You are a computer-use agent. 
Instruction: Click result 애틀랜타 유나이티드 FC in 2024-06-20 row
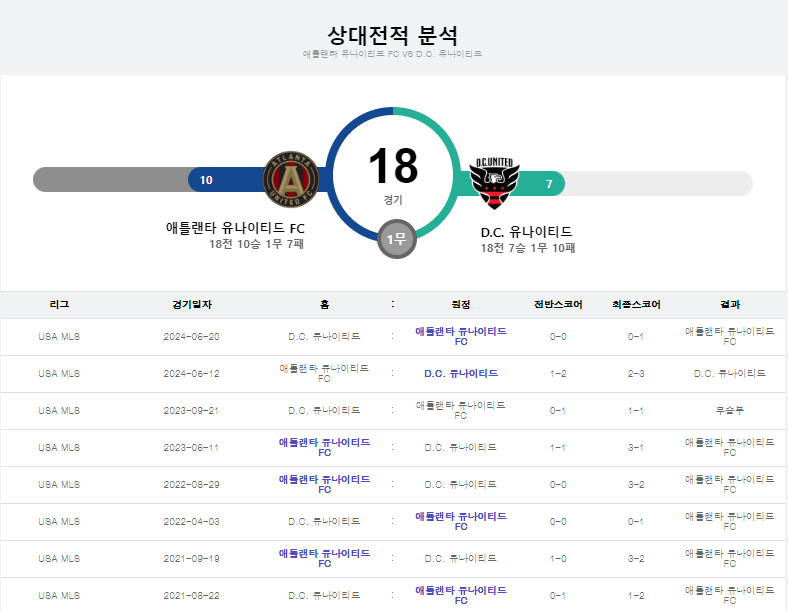pos(730,336)
